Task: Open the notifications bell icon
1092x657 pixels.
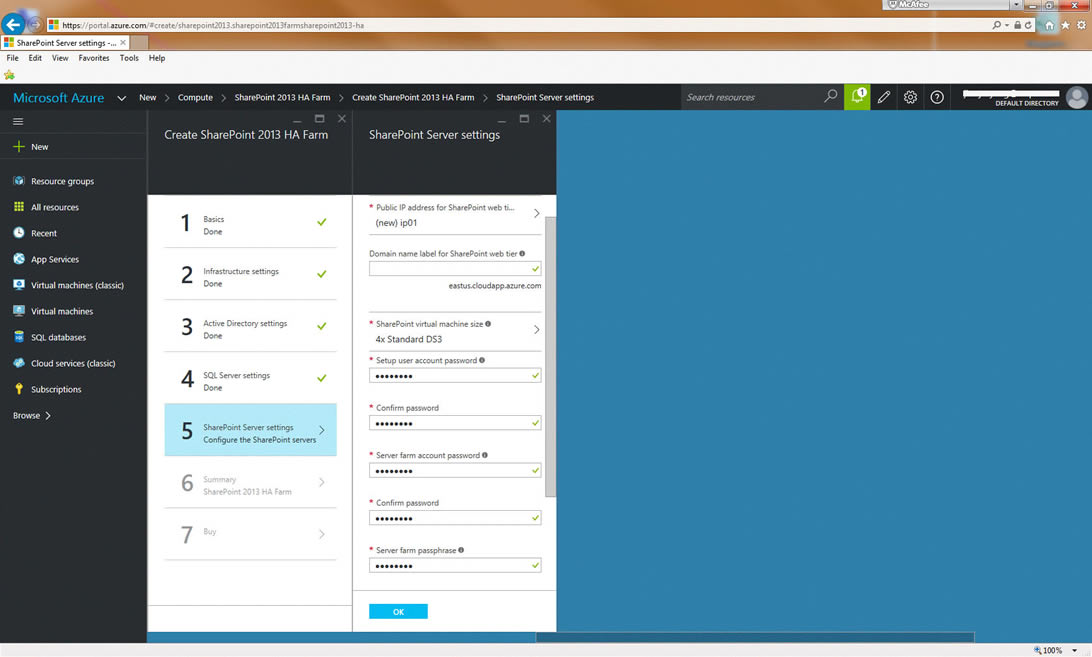Action: (857, 97)
